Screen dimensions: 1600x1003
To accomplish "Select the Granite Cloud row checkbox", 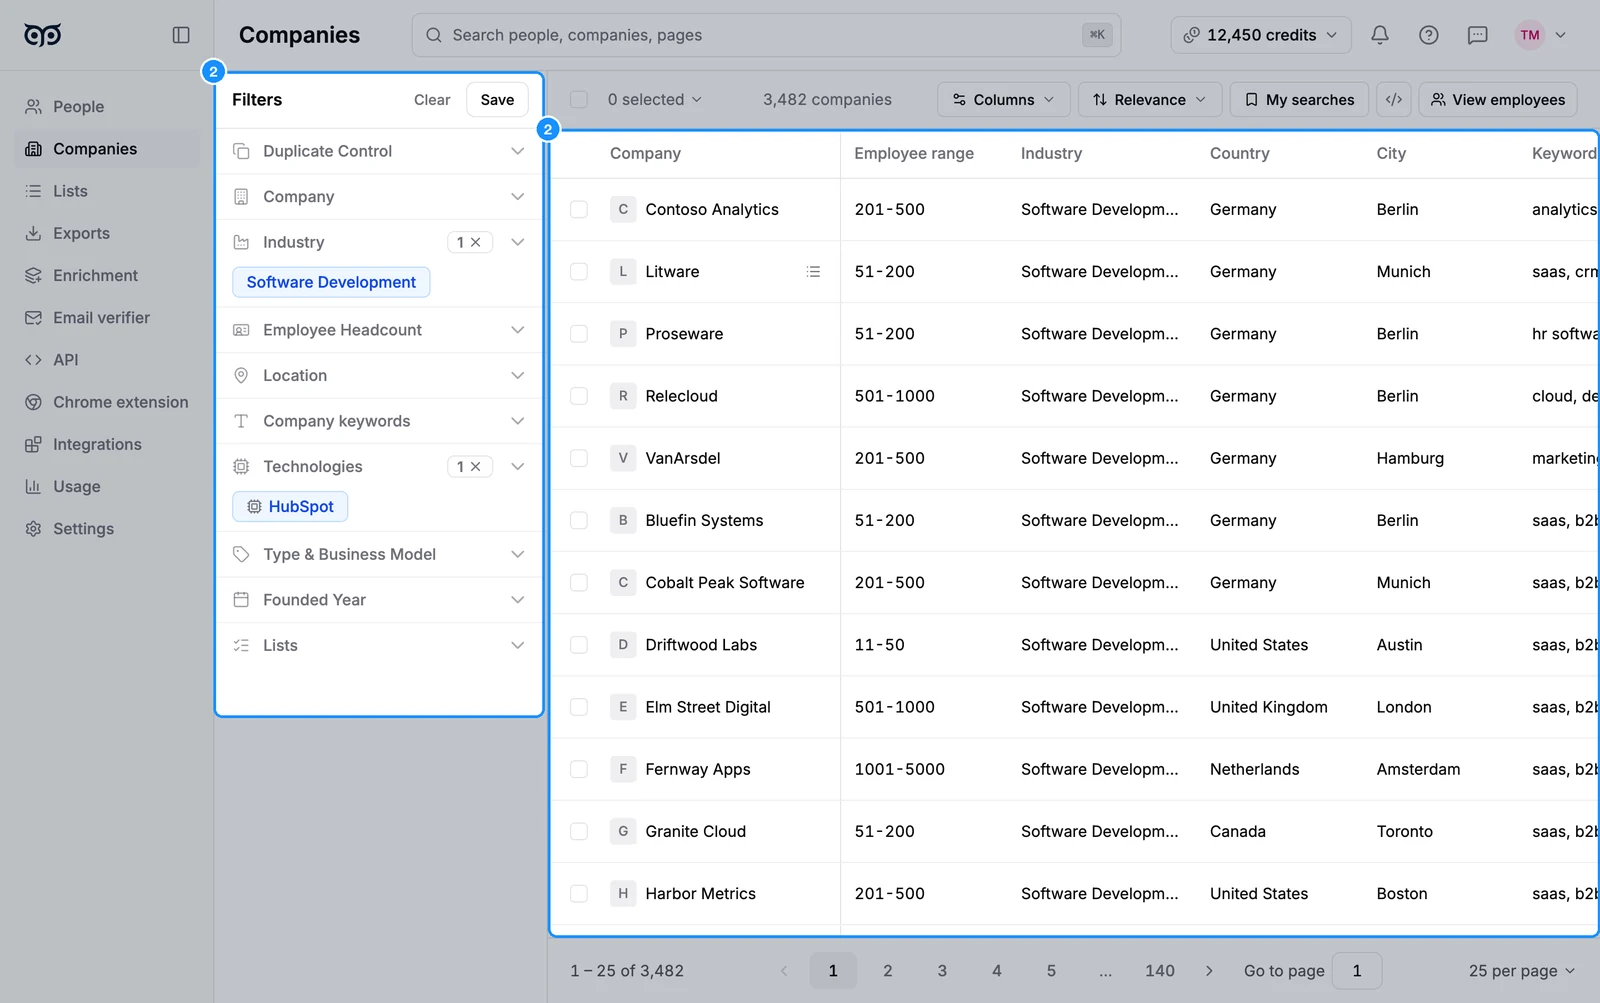I will (579, 832).
